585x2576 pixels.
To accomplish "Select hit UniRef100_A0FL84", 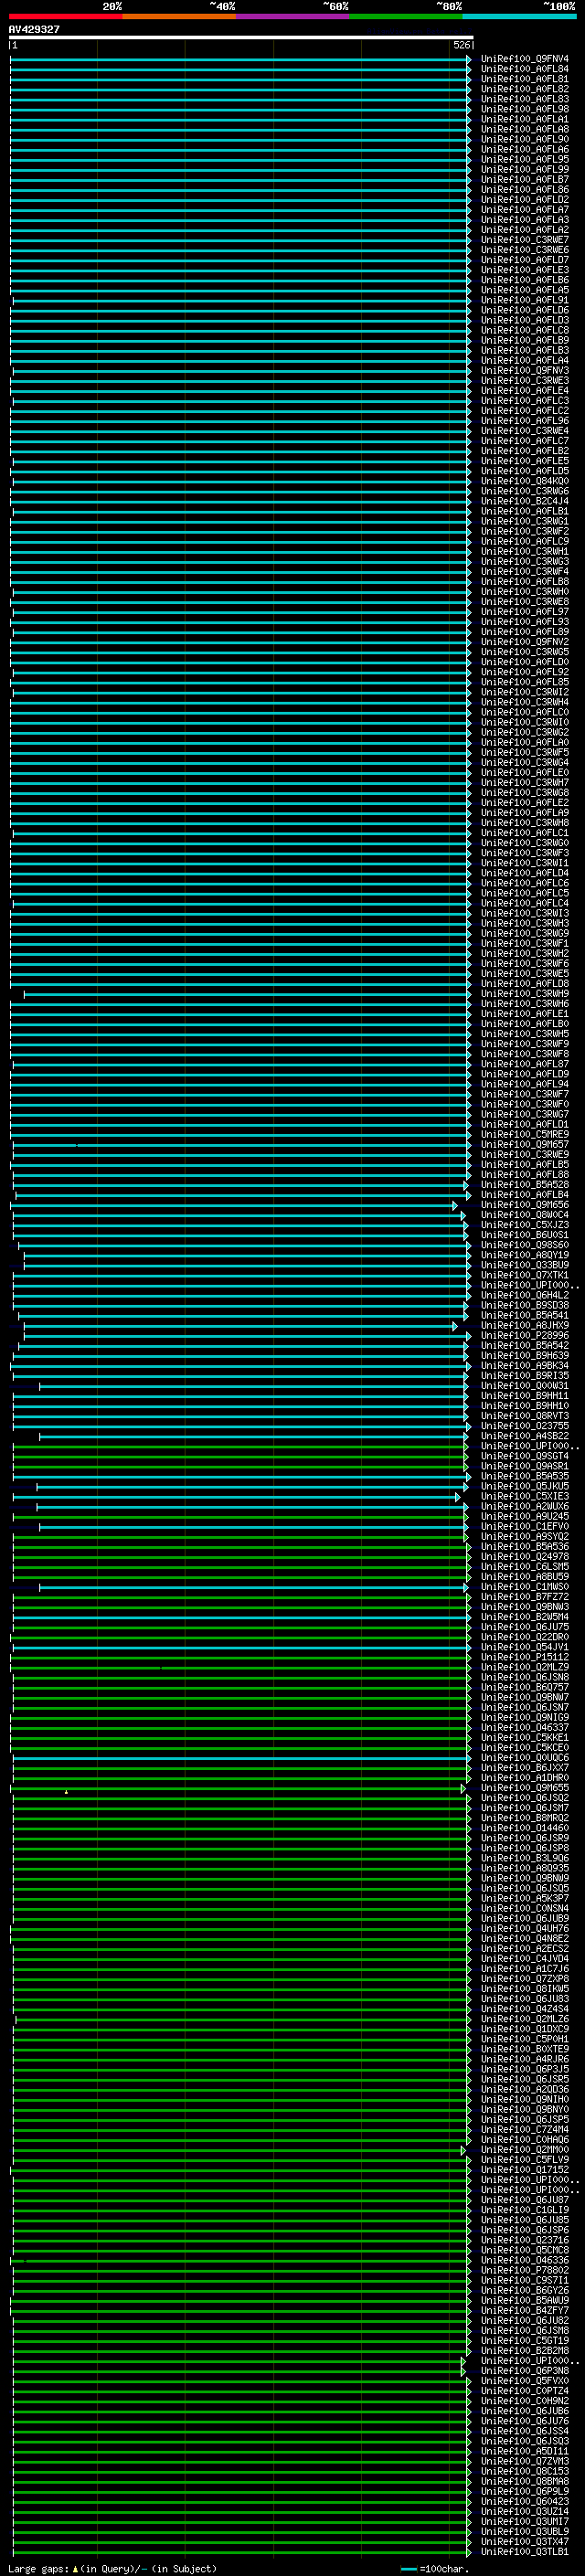I will tap(525, 69).
